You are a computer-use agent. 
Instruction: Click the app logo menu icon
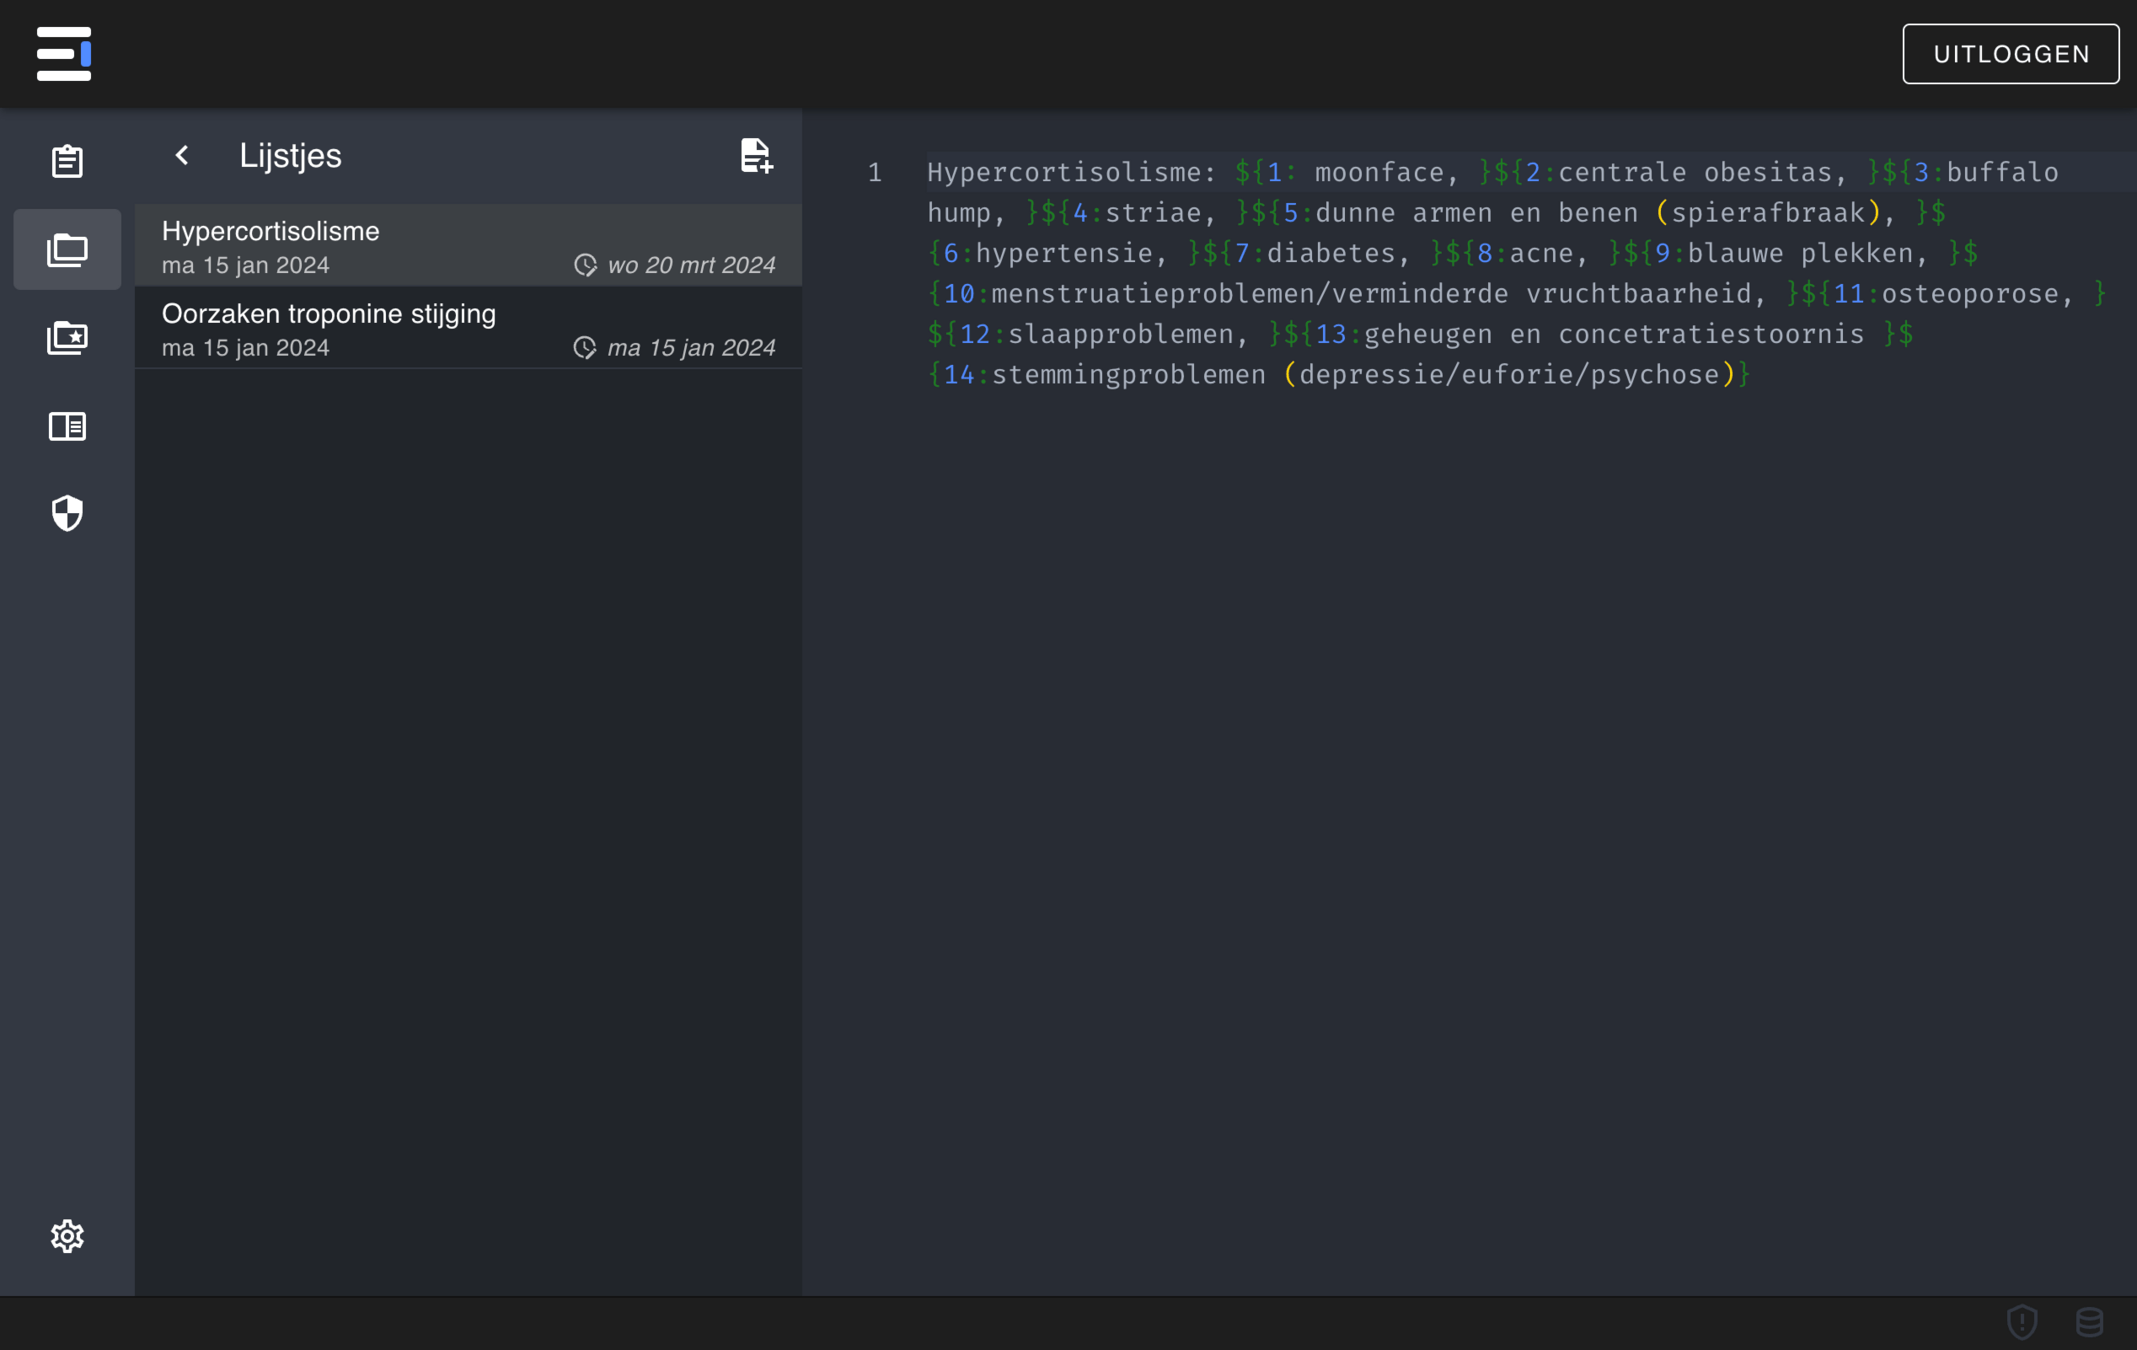[64, 54]
